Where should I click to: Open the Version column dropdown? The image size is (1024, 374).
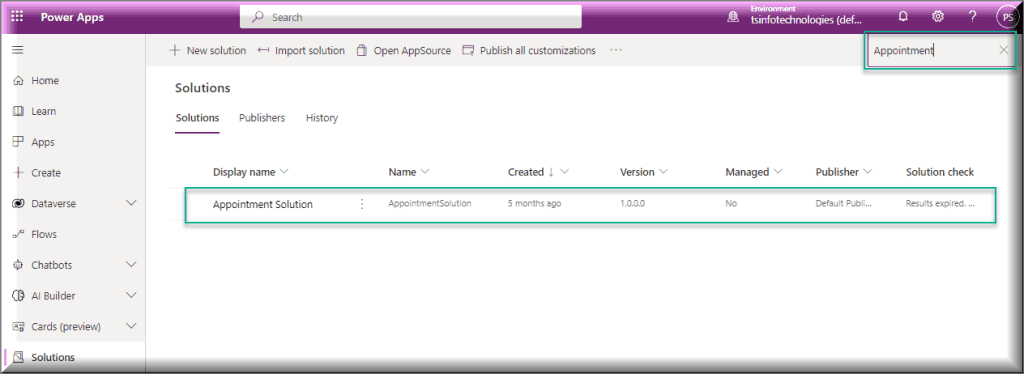664,172
